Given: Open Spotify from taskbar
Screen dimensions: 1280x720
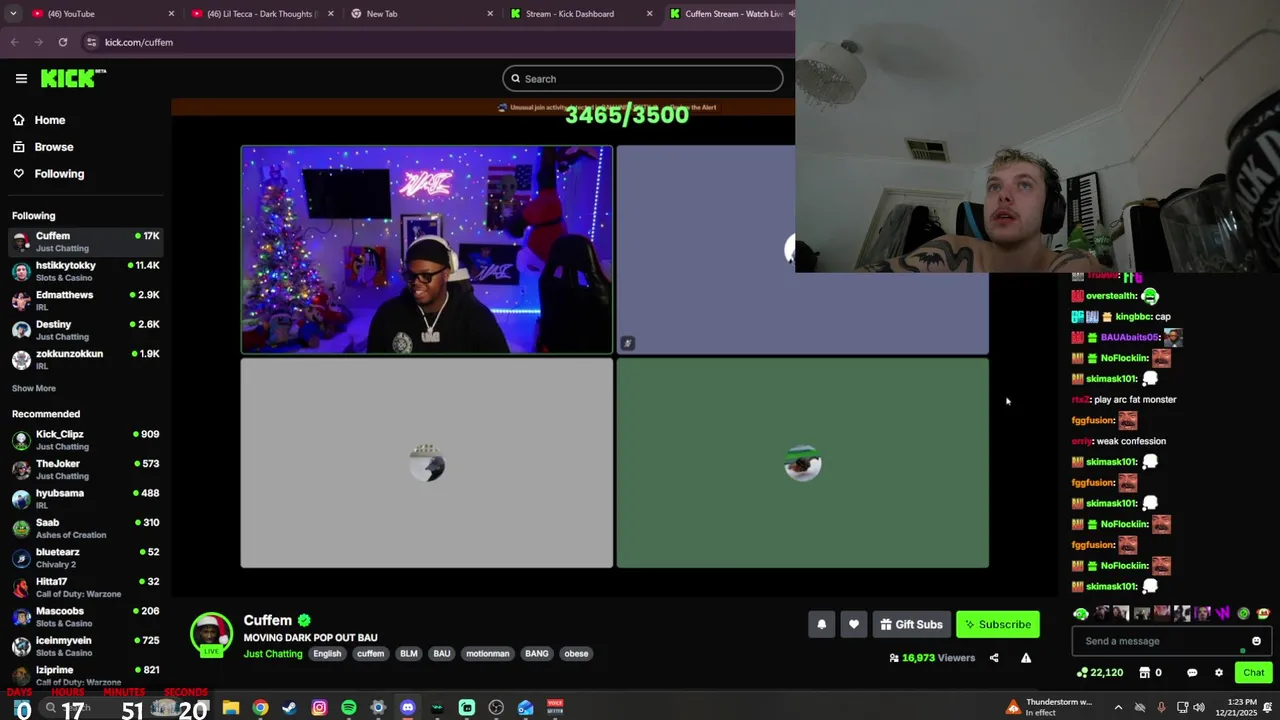Looking at the screenshot, I should coord(349,708).
